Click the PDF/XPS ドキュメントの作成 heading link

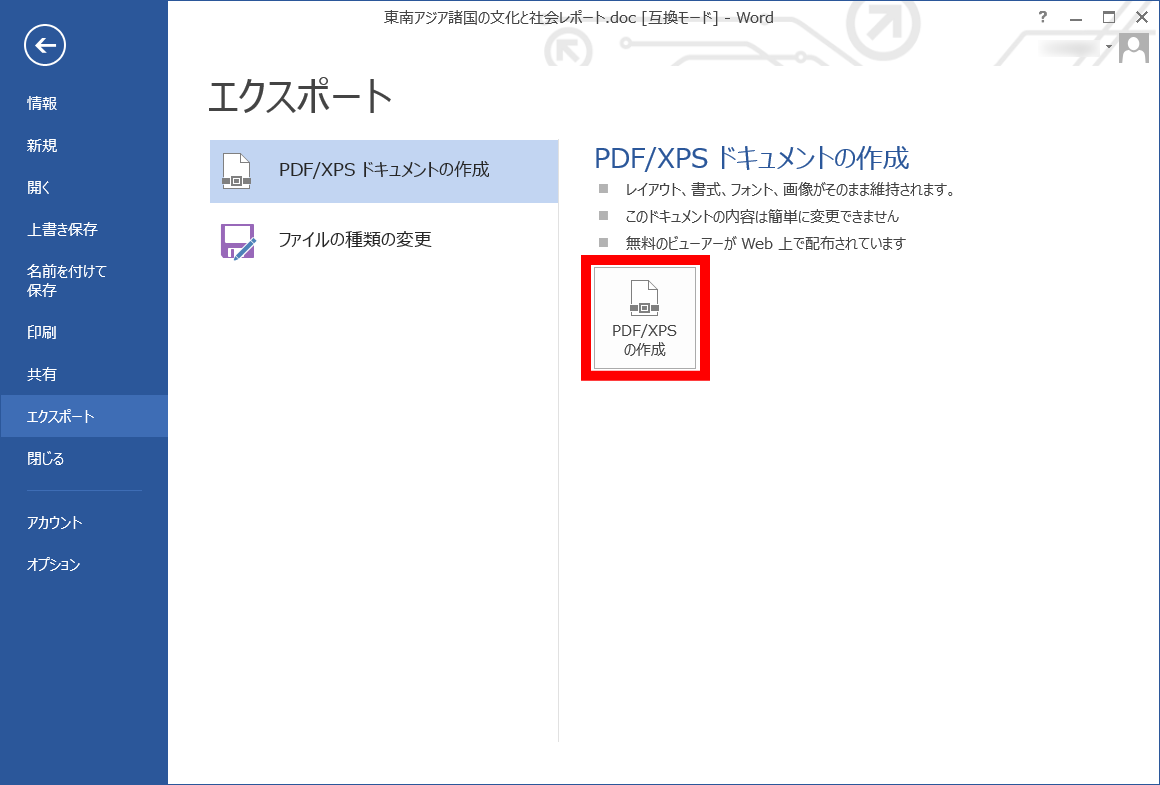(750, 158)
